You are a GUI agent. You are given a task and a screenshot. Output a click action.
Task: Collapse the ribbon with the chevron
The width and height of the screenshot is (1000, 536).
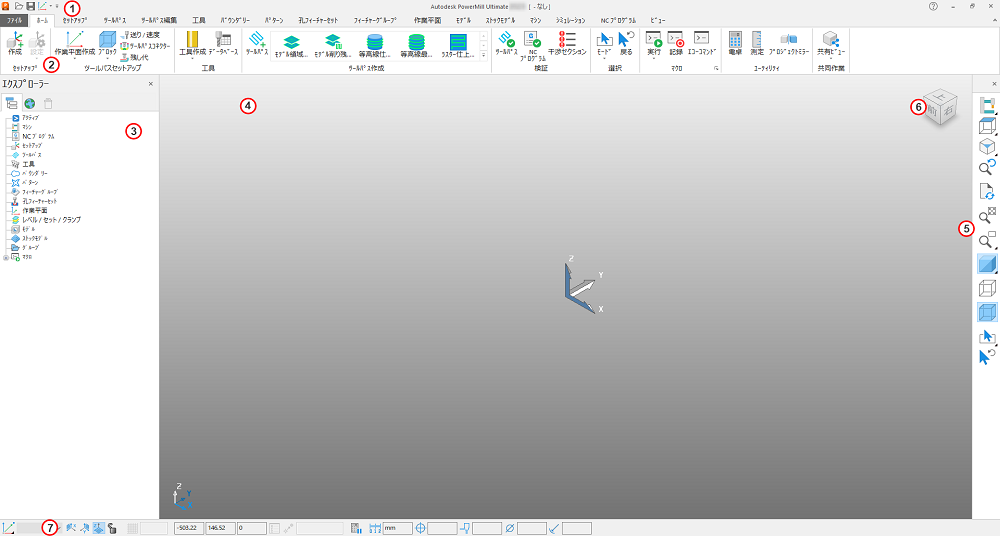coord(994,20)
